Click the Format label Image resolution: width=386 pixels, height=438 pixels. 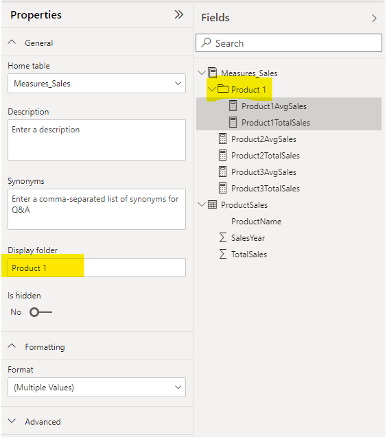(x=20, y=370)
